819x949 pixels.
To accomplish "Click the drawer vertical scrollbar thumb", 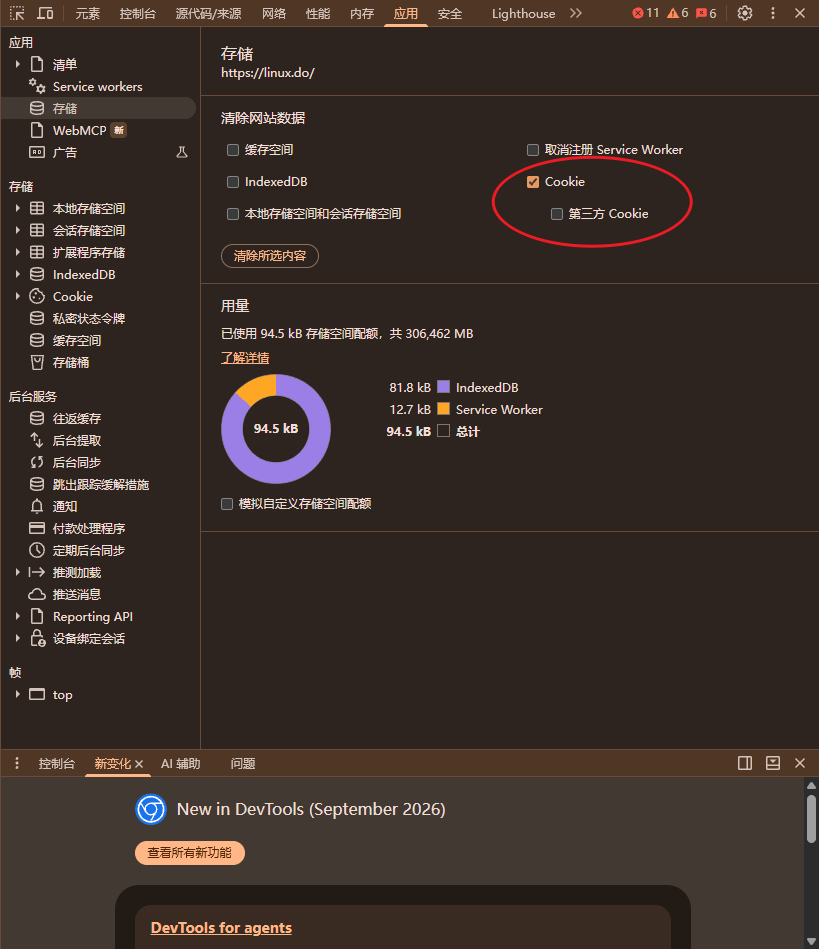I will click(811, 818).
